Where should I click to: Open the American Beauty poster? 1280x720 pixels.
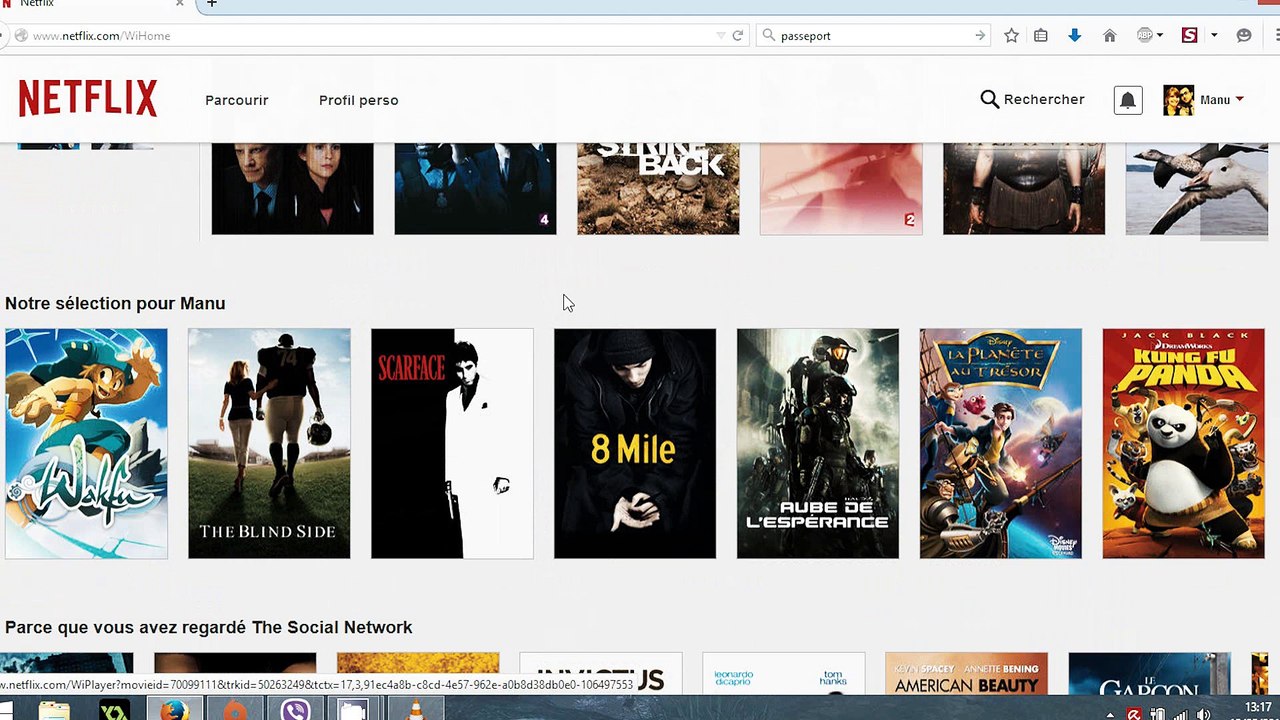pyautogui.click(x=966, y=673)
